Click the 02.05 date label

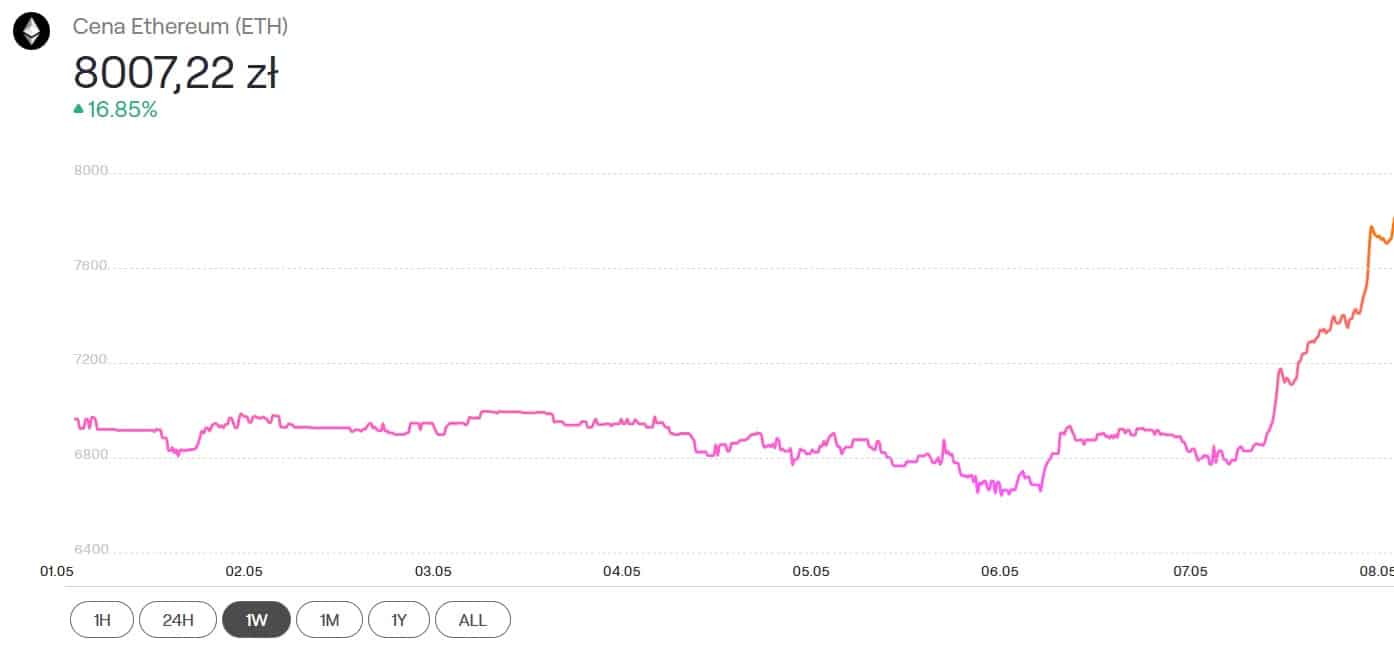(x=244, y=572)
